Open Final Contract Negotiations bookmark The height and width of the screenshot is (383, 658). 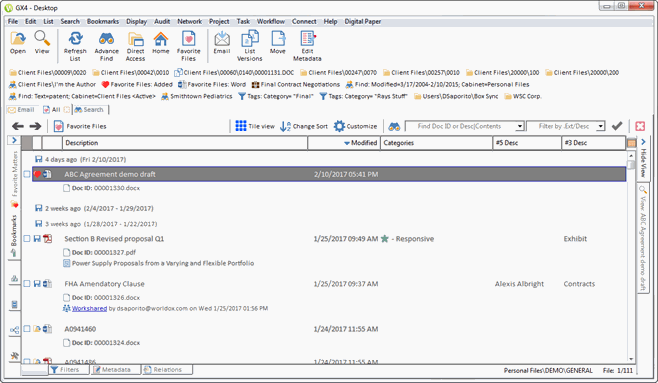point(296,84)
